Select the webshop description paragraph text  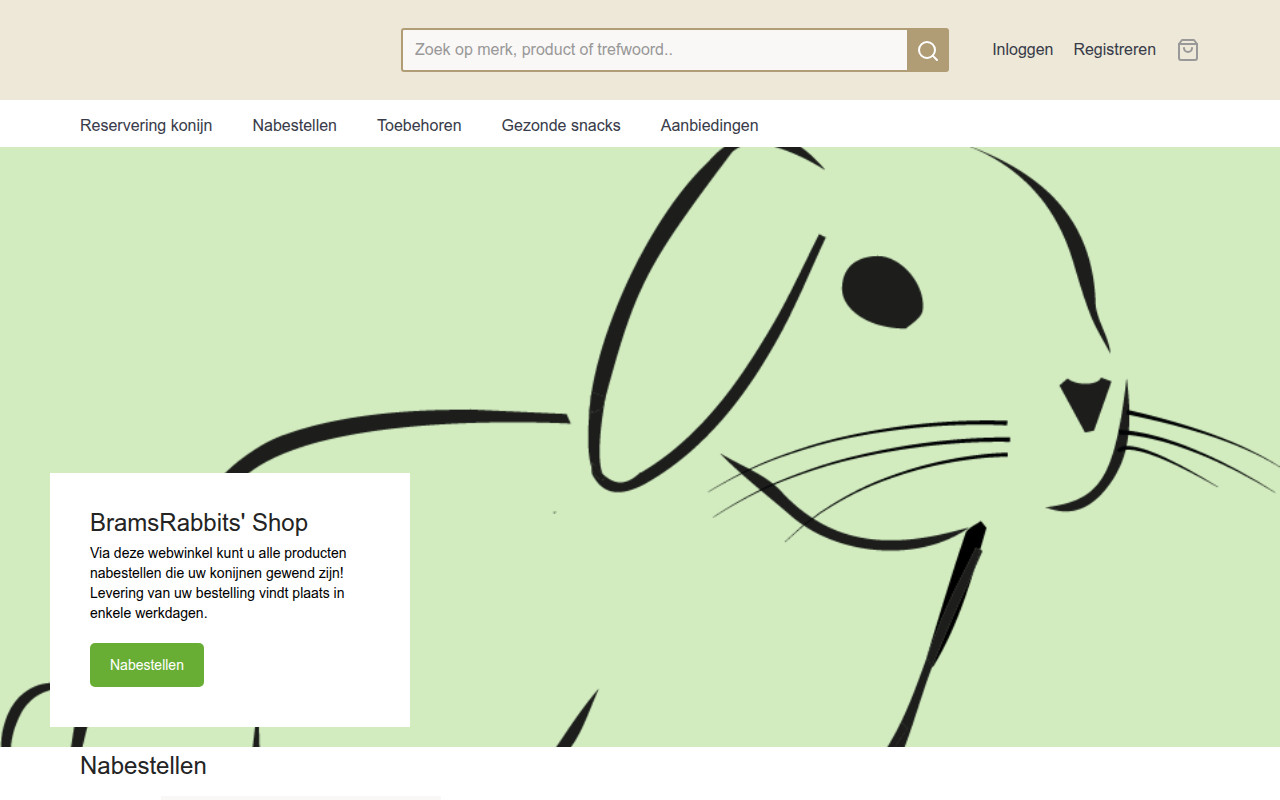click(218, 583)
